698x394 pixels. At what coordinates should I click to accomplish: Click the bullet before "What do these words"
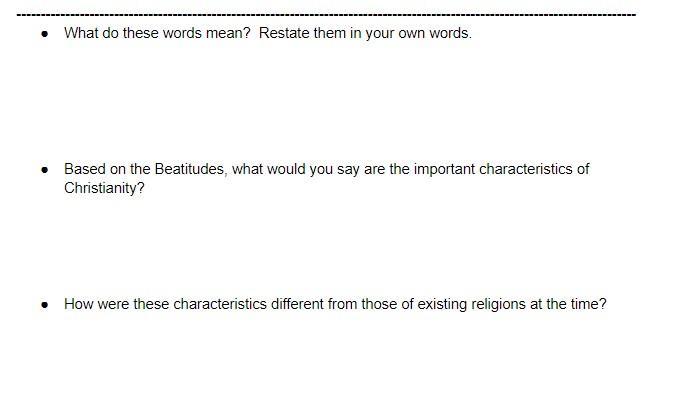(x=45, y=34)
